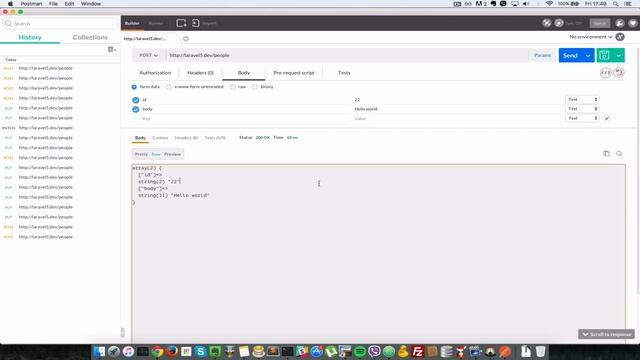Open Google Chrome from the dock

(x=158, y=351)
